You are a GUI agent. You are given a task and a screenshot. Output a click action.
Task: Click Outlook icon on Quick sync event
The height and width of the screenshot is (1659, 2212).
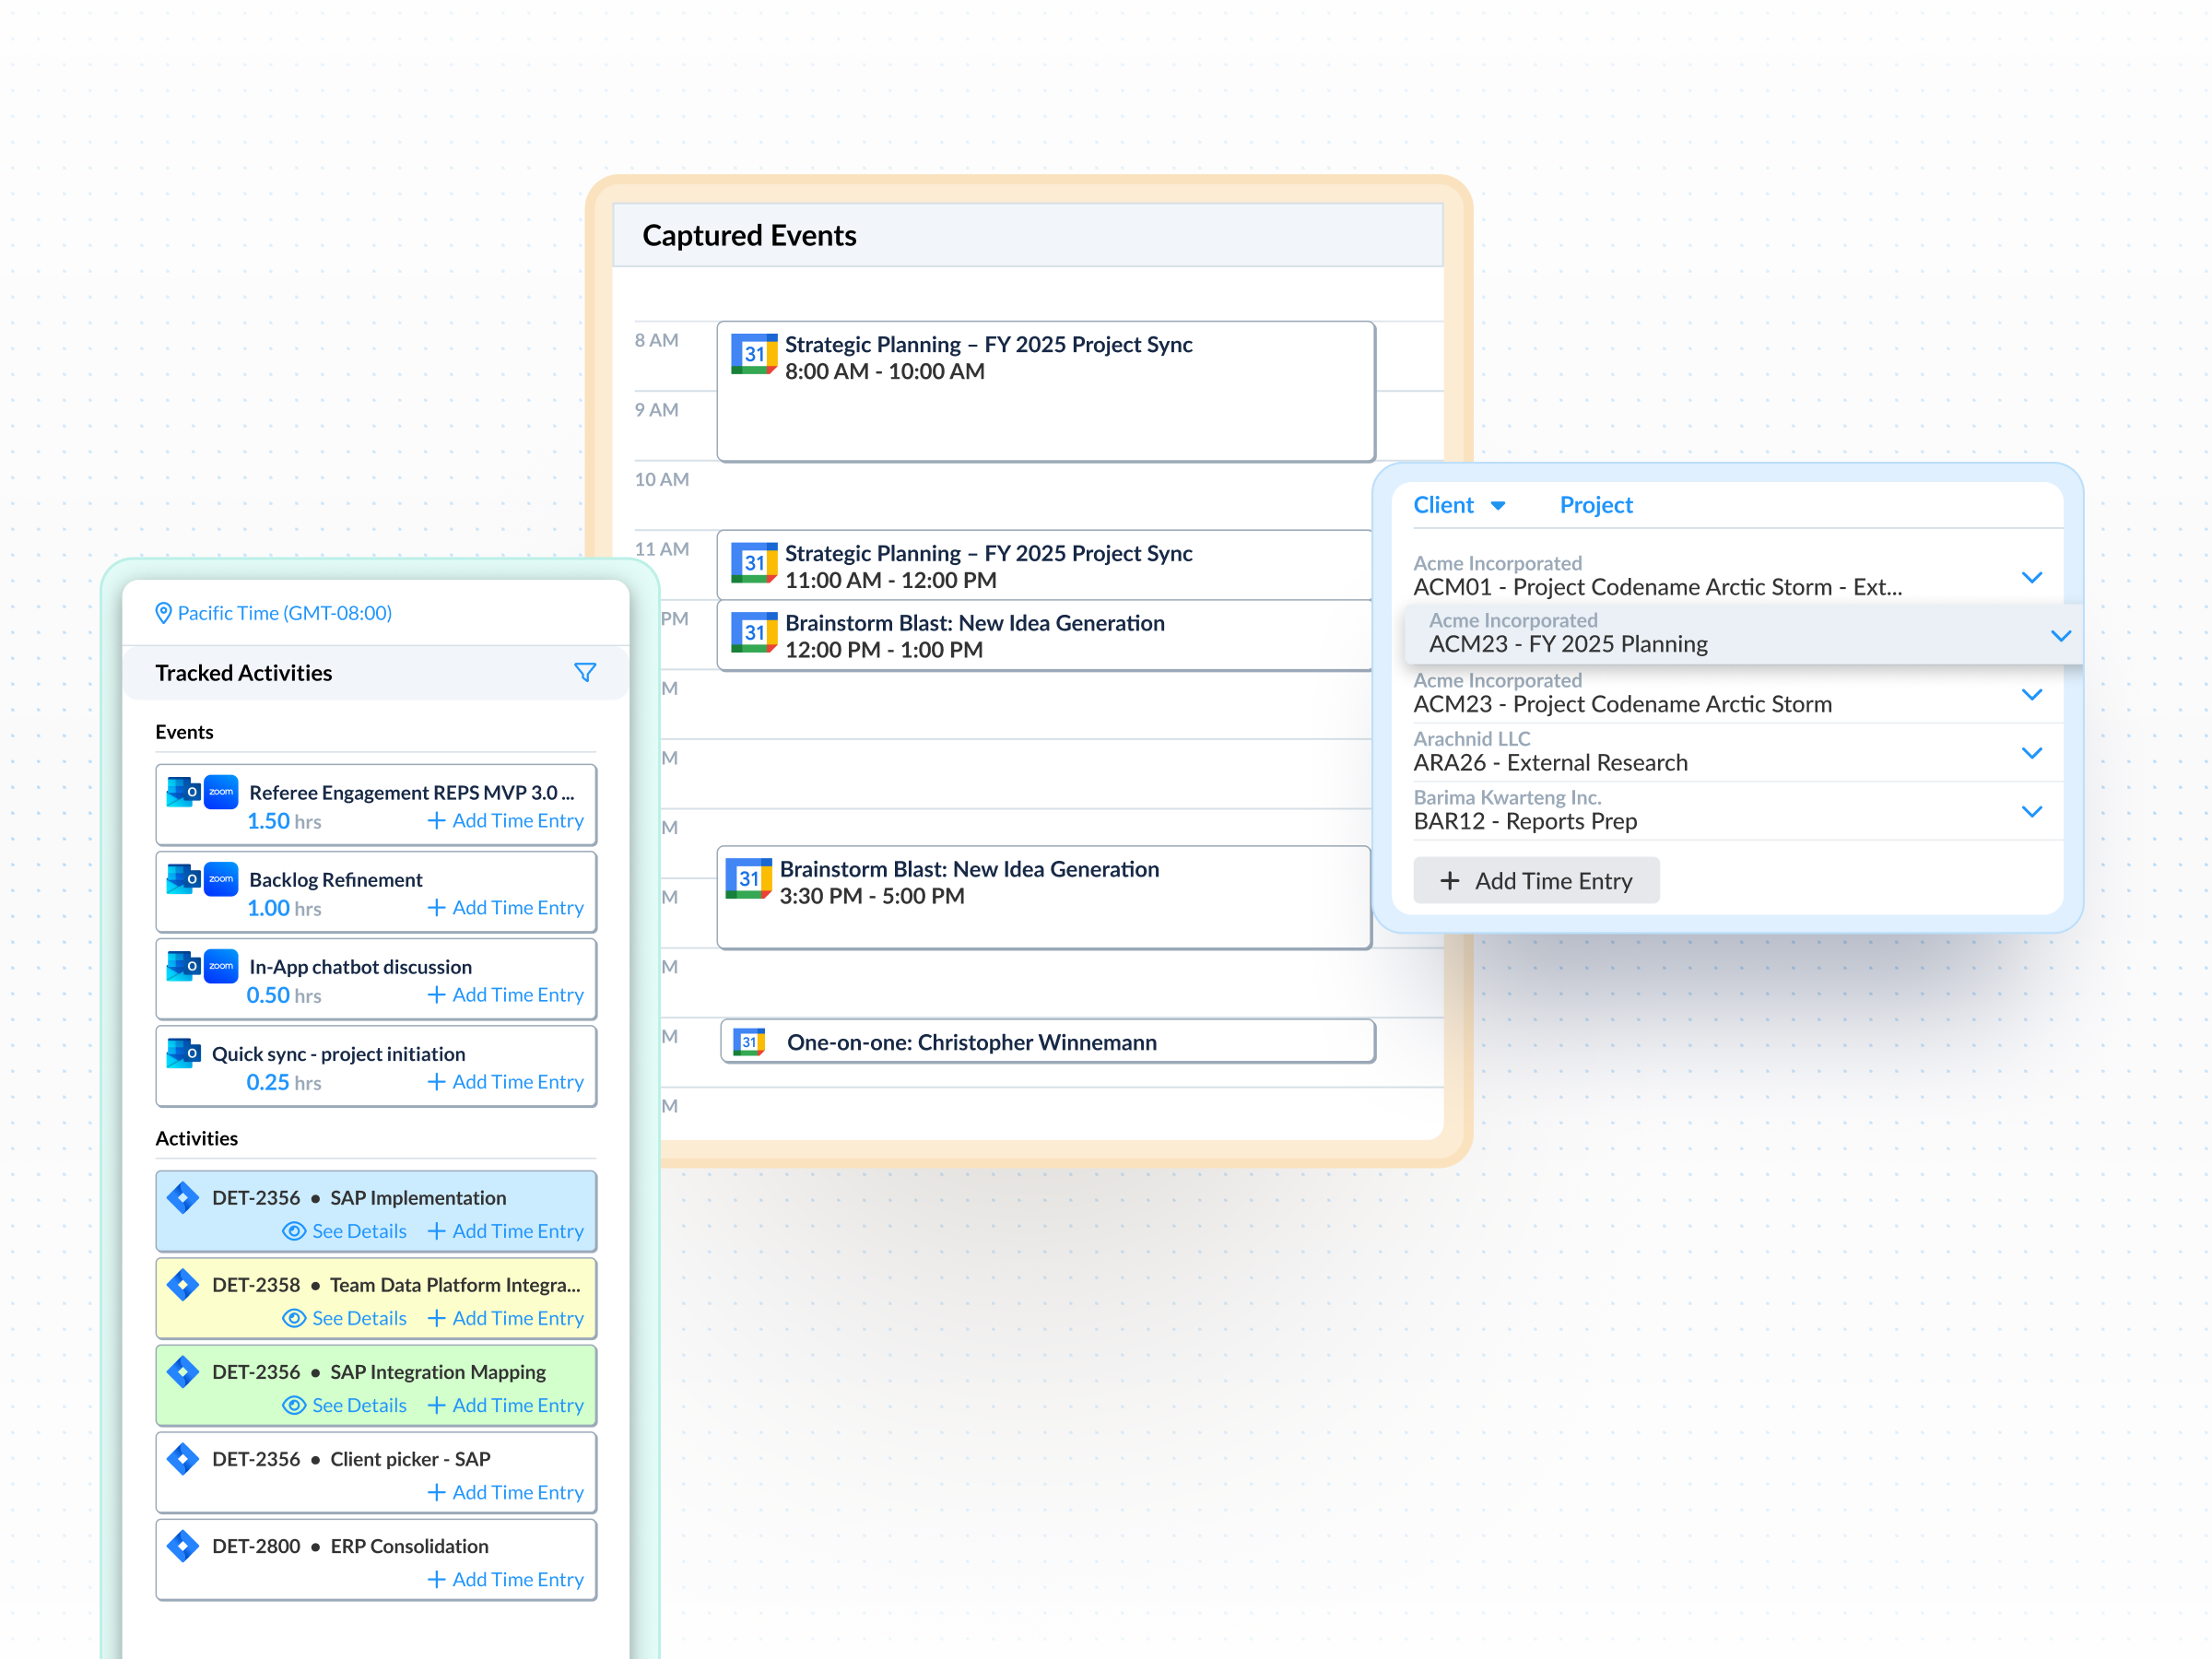click(184, 1052)
